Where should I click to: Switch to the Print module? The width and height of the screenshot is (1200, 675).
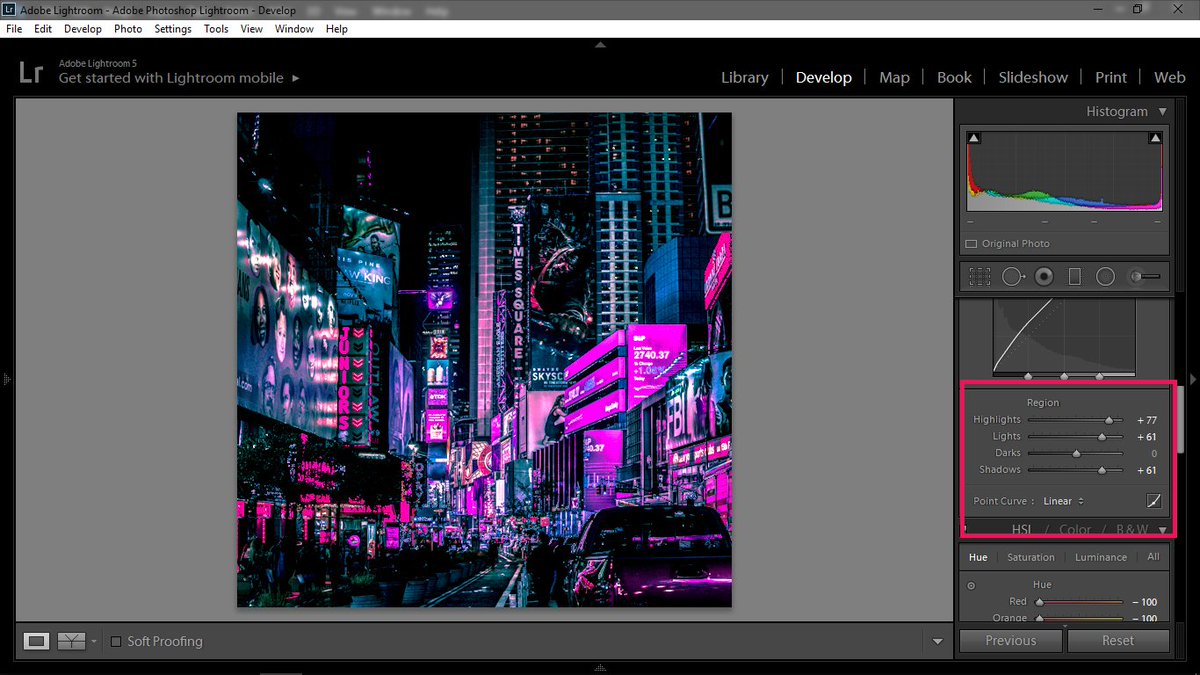pos(1110,77)
